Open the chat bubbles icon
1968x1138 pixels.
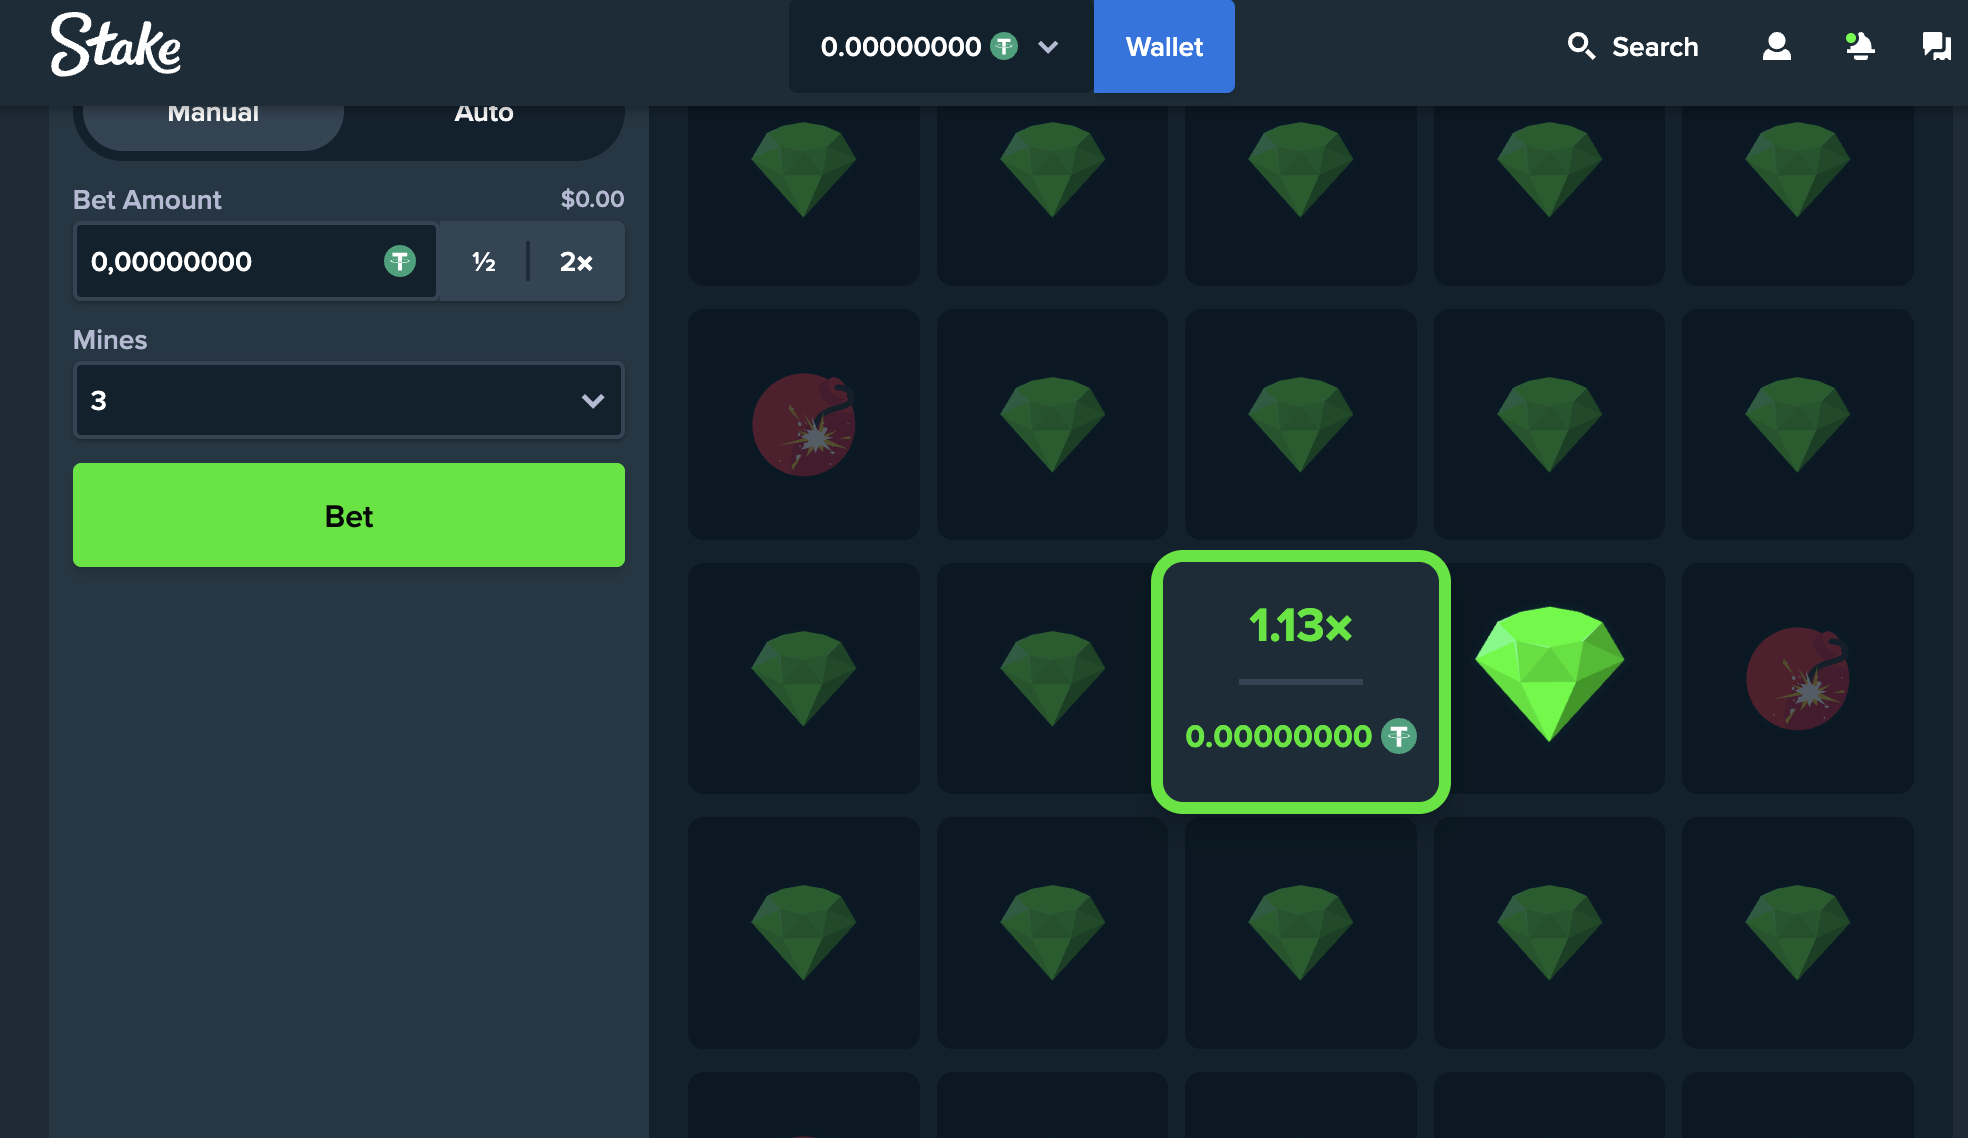click(1936, 46)
